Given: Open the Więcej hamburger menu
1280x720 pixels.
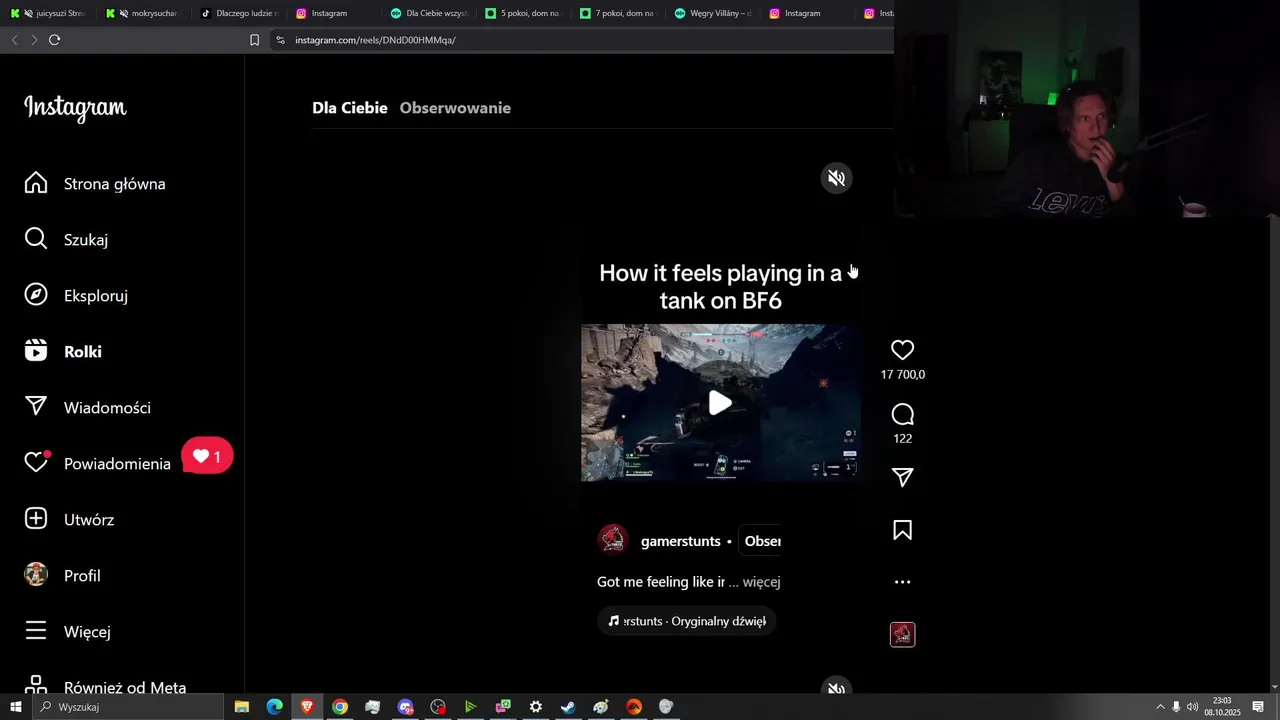Looking at the screenshot, I should click(67, 632).
